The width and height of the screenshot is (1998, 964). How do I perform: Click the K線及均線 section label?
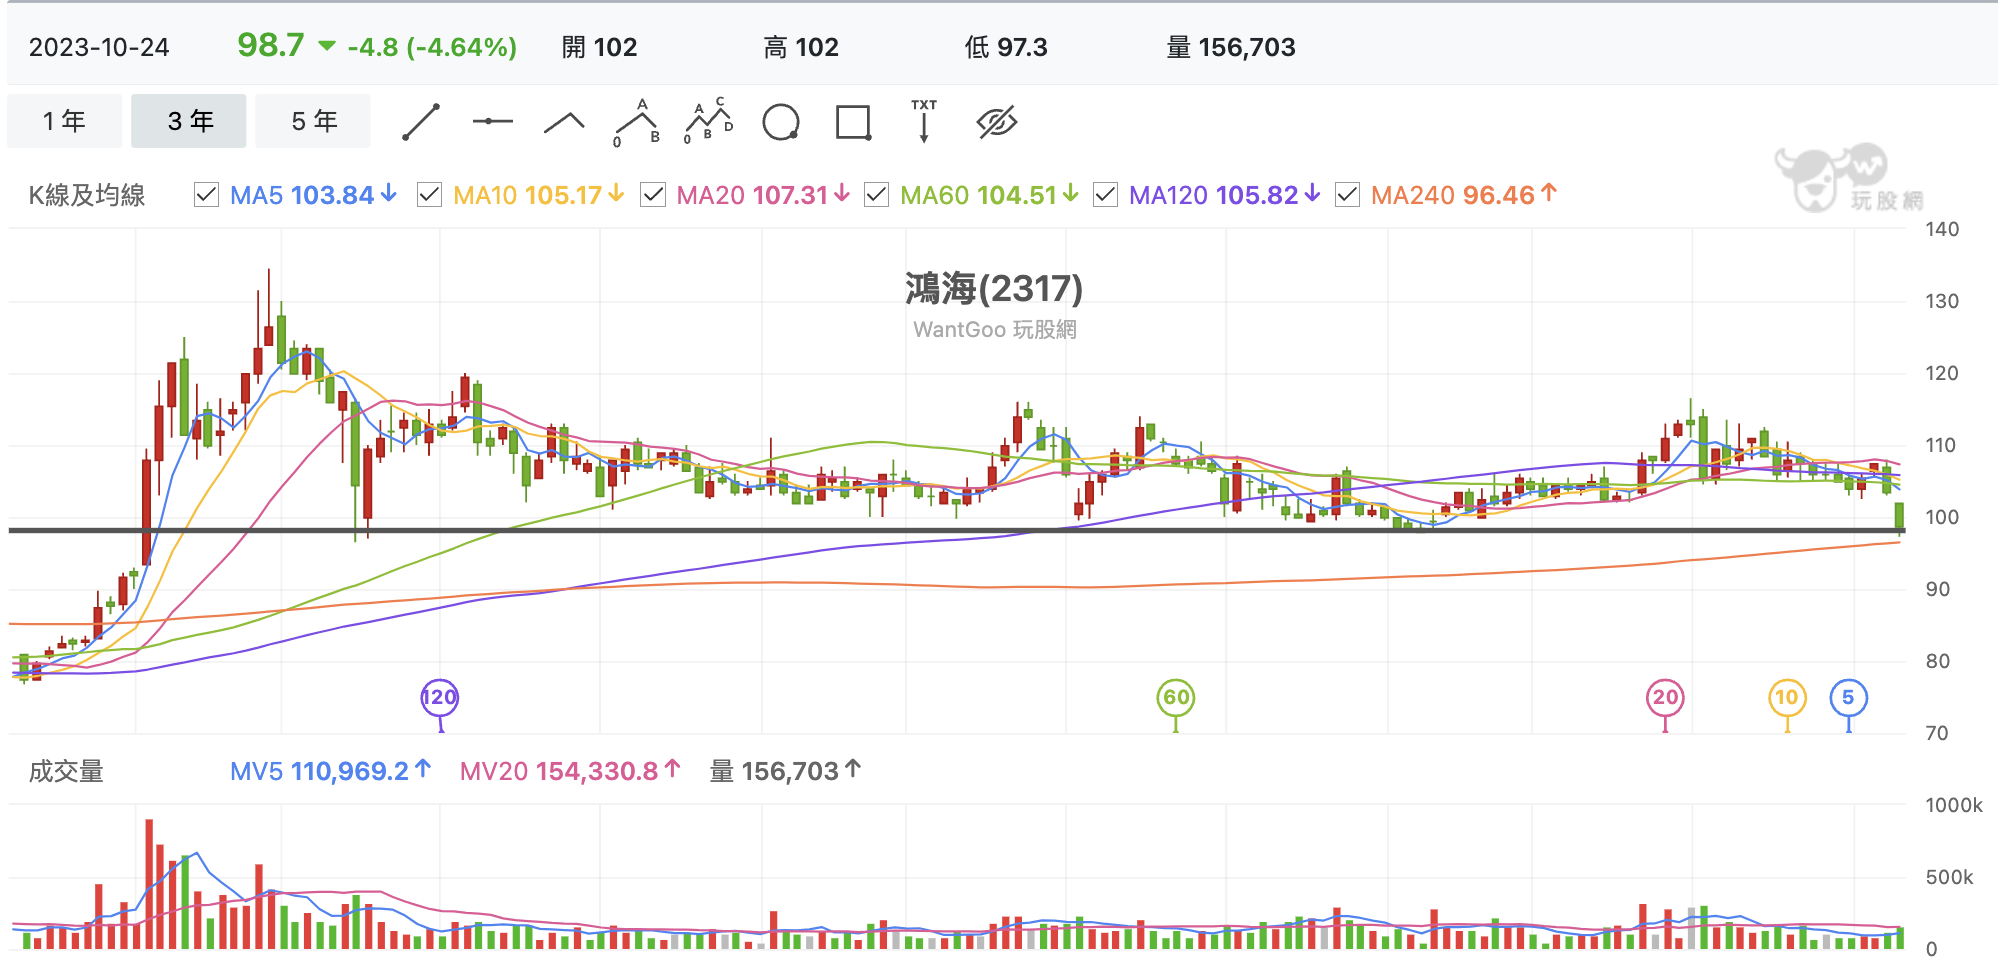pyautogui.click(x=87, y=195)
